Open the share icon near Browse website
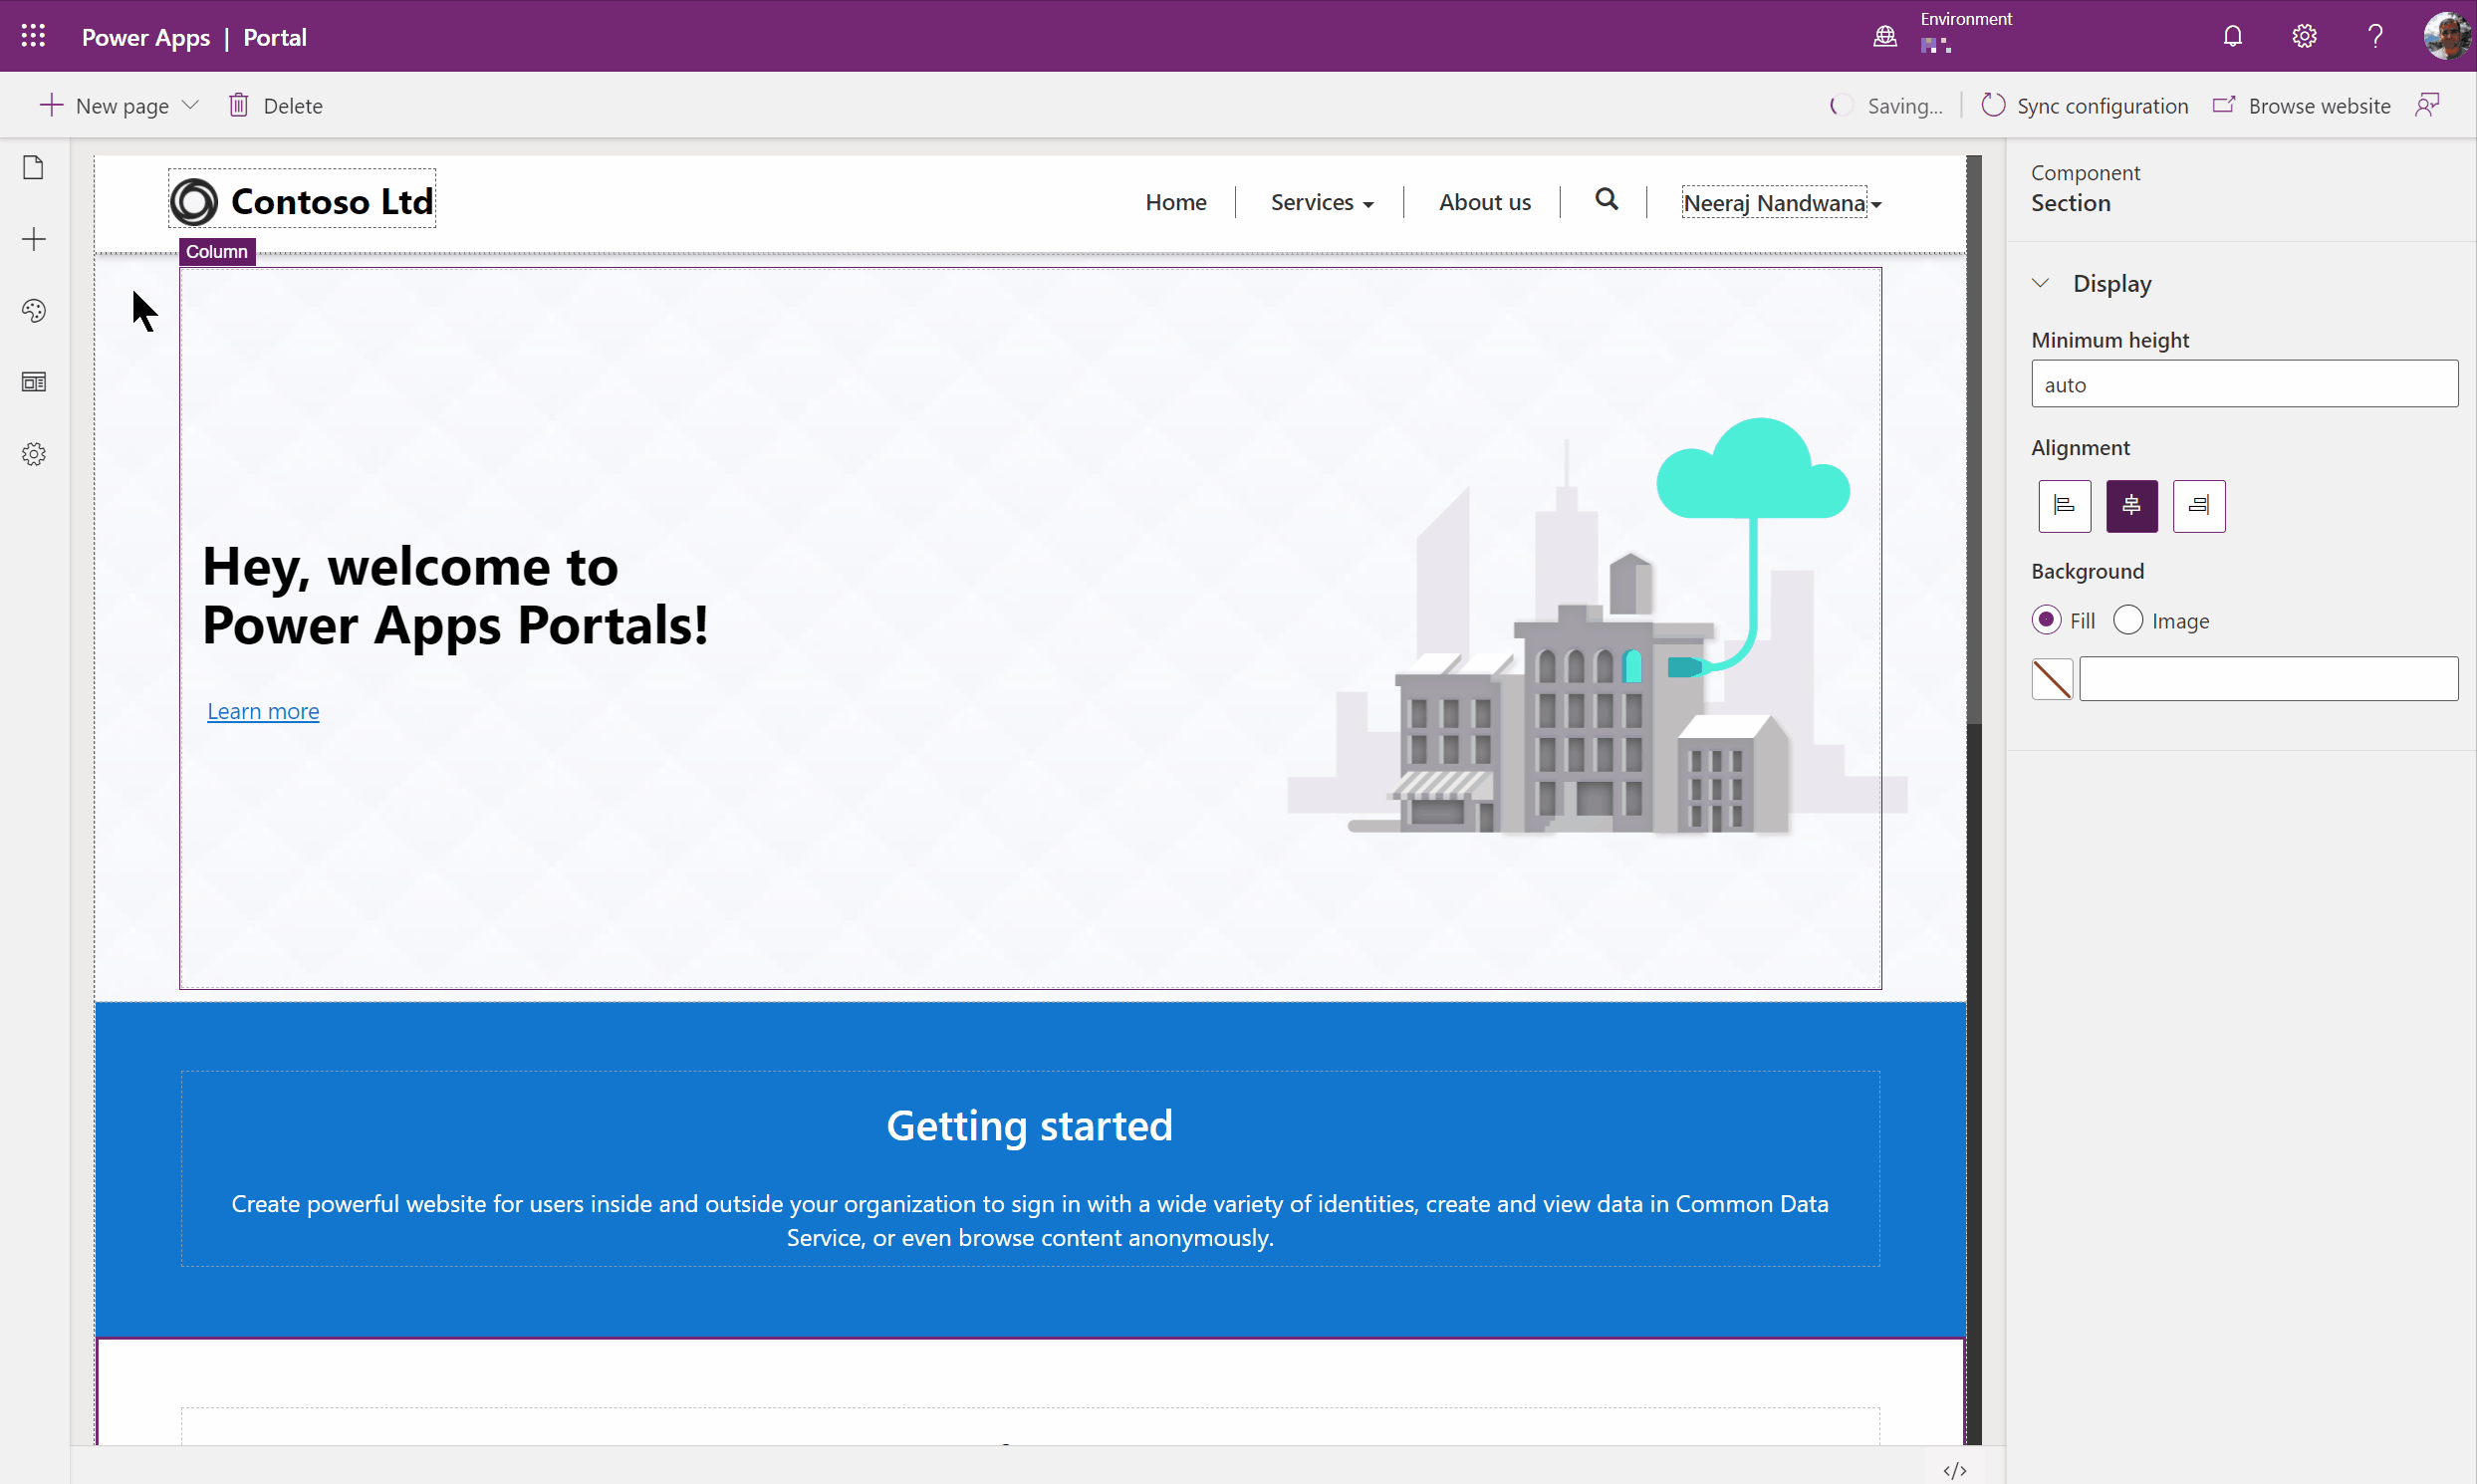The height and width of the screenshot is (1484, 2477). (2430, 104)
